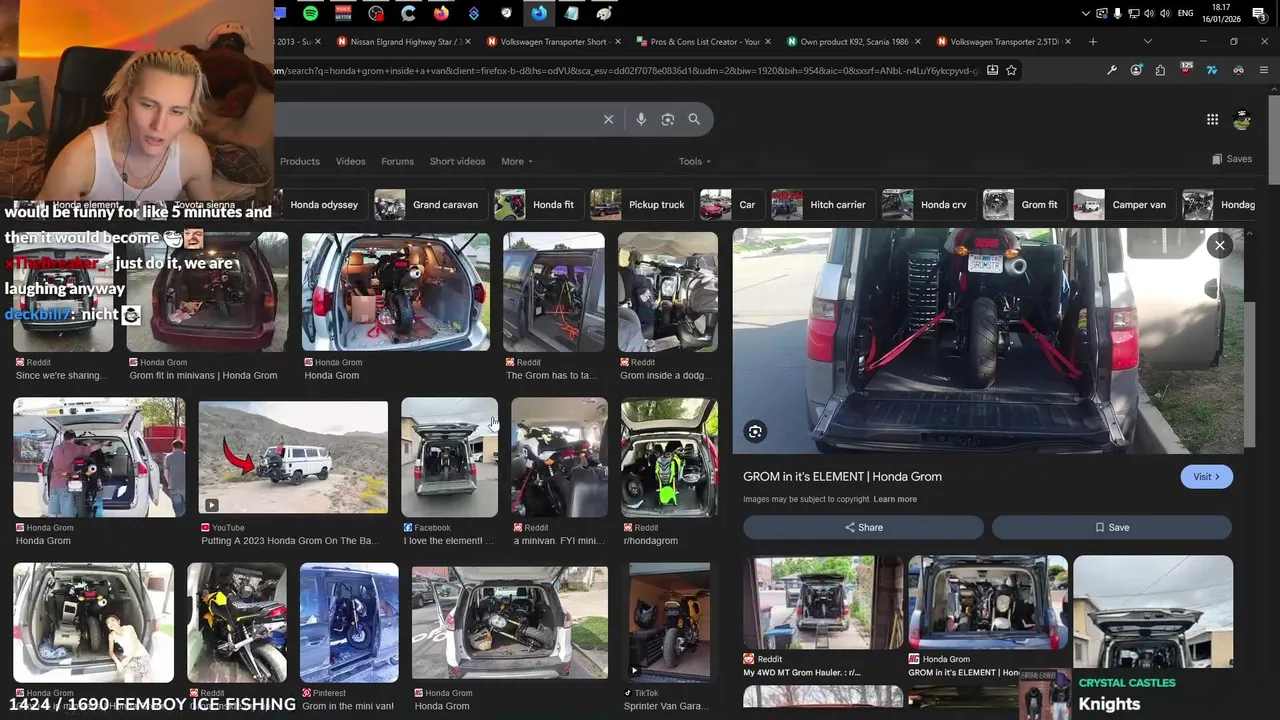Open Pinterest 'Grom in the mini van' image
This screenshot has height=720, width=1280.
coord(349,622)
